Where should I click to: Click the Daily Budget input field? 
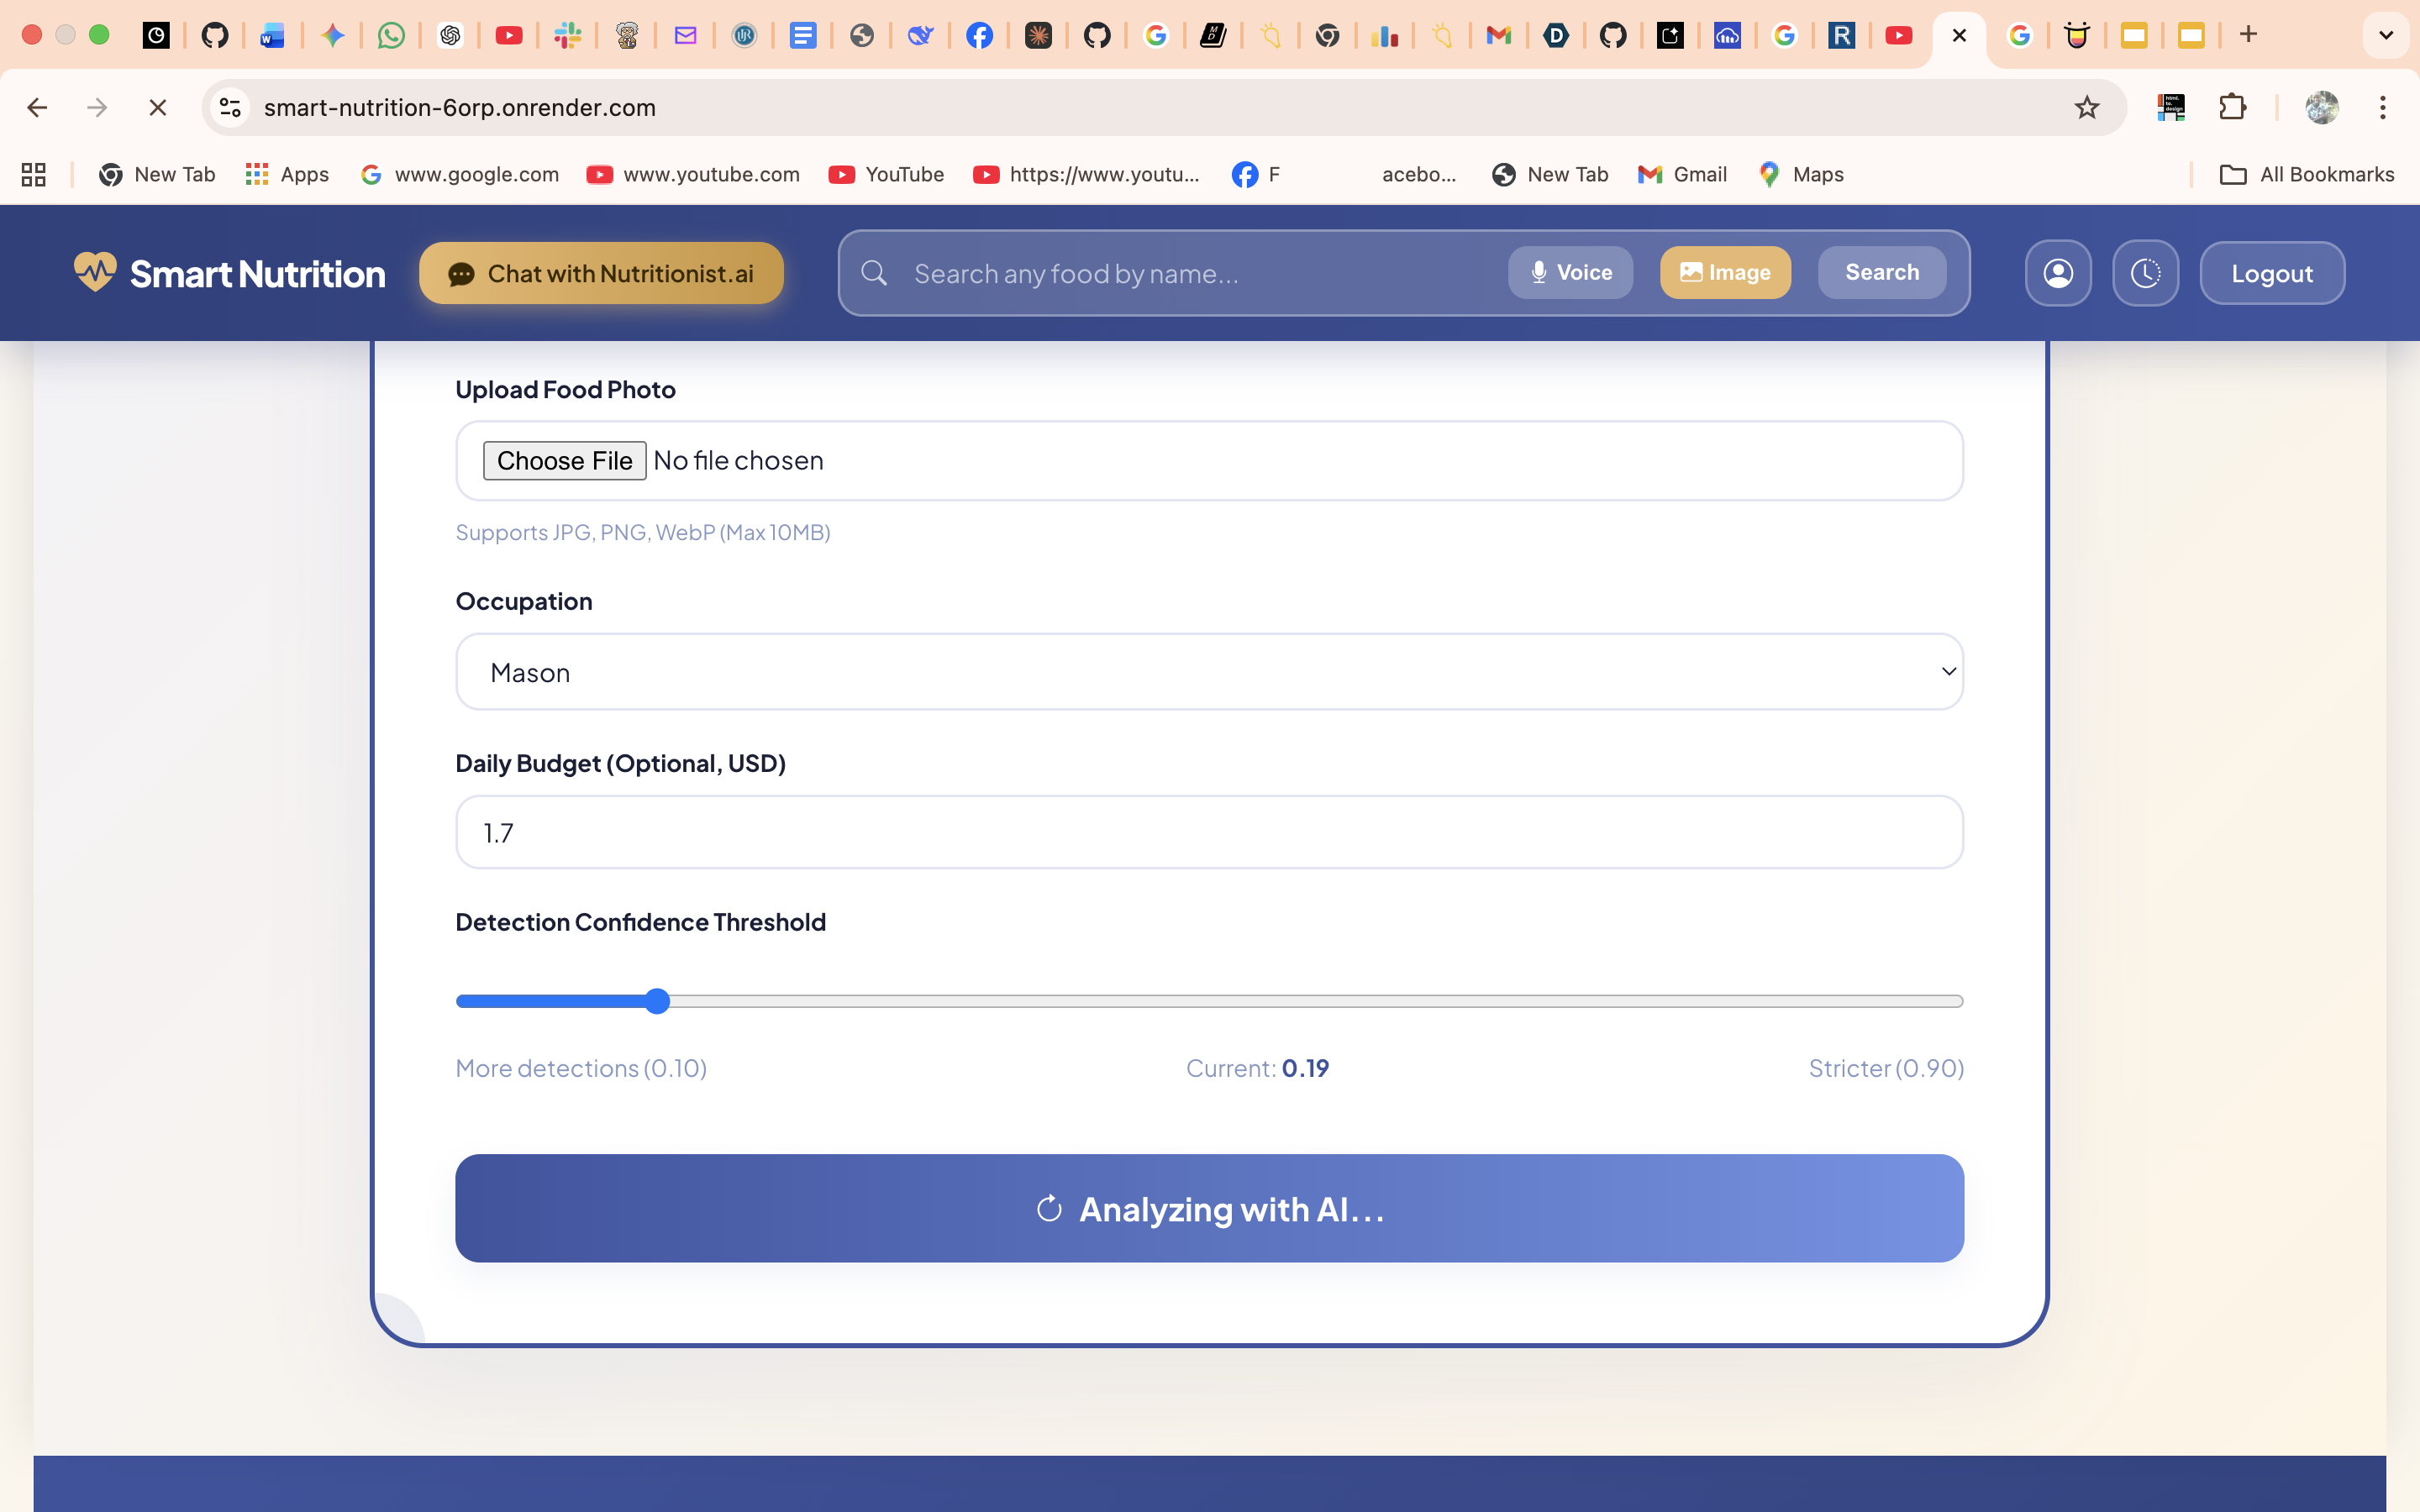click(1209, 832)
